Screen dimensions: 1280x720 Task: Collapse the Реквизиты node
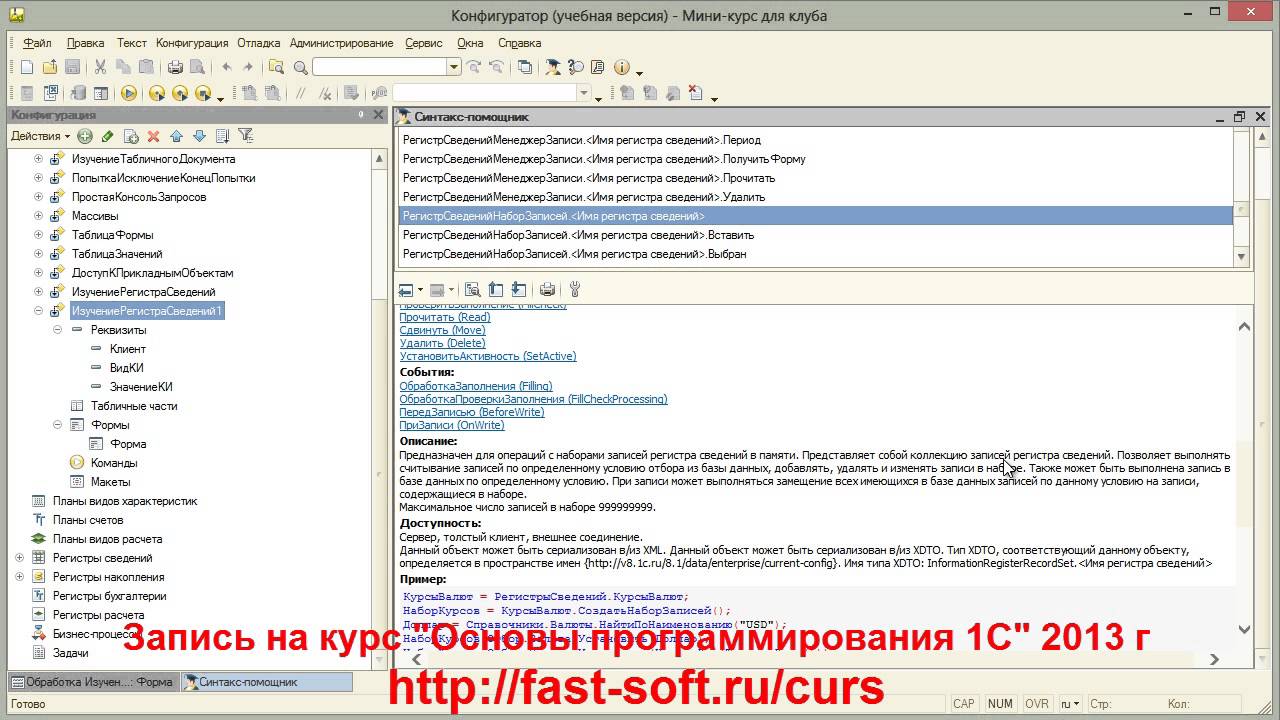(58, 330)
